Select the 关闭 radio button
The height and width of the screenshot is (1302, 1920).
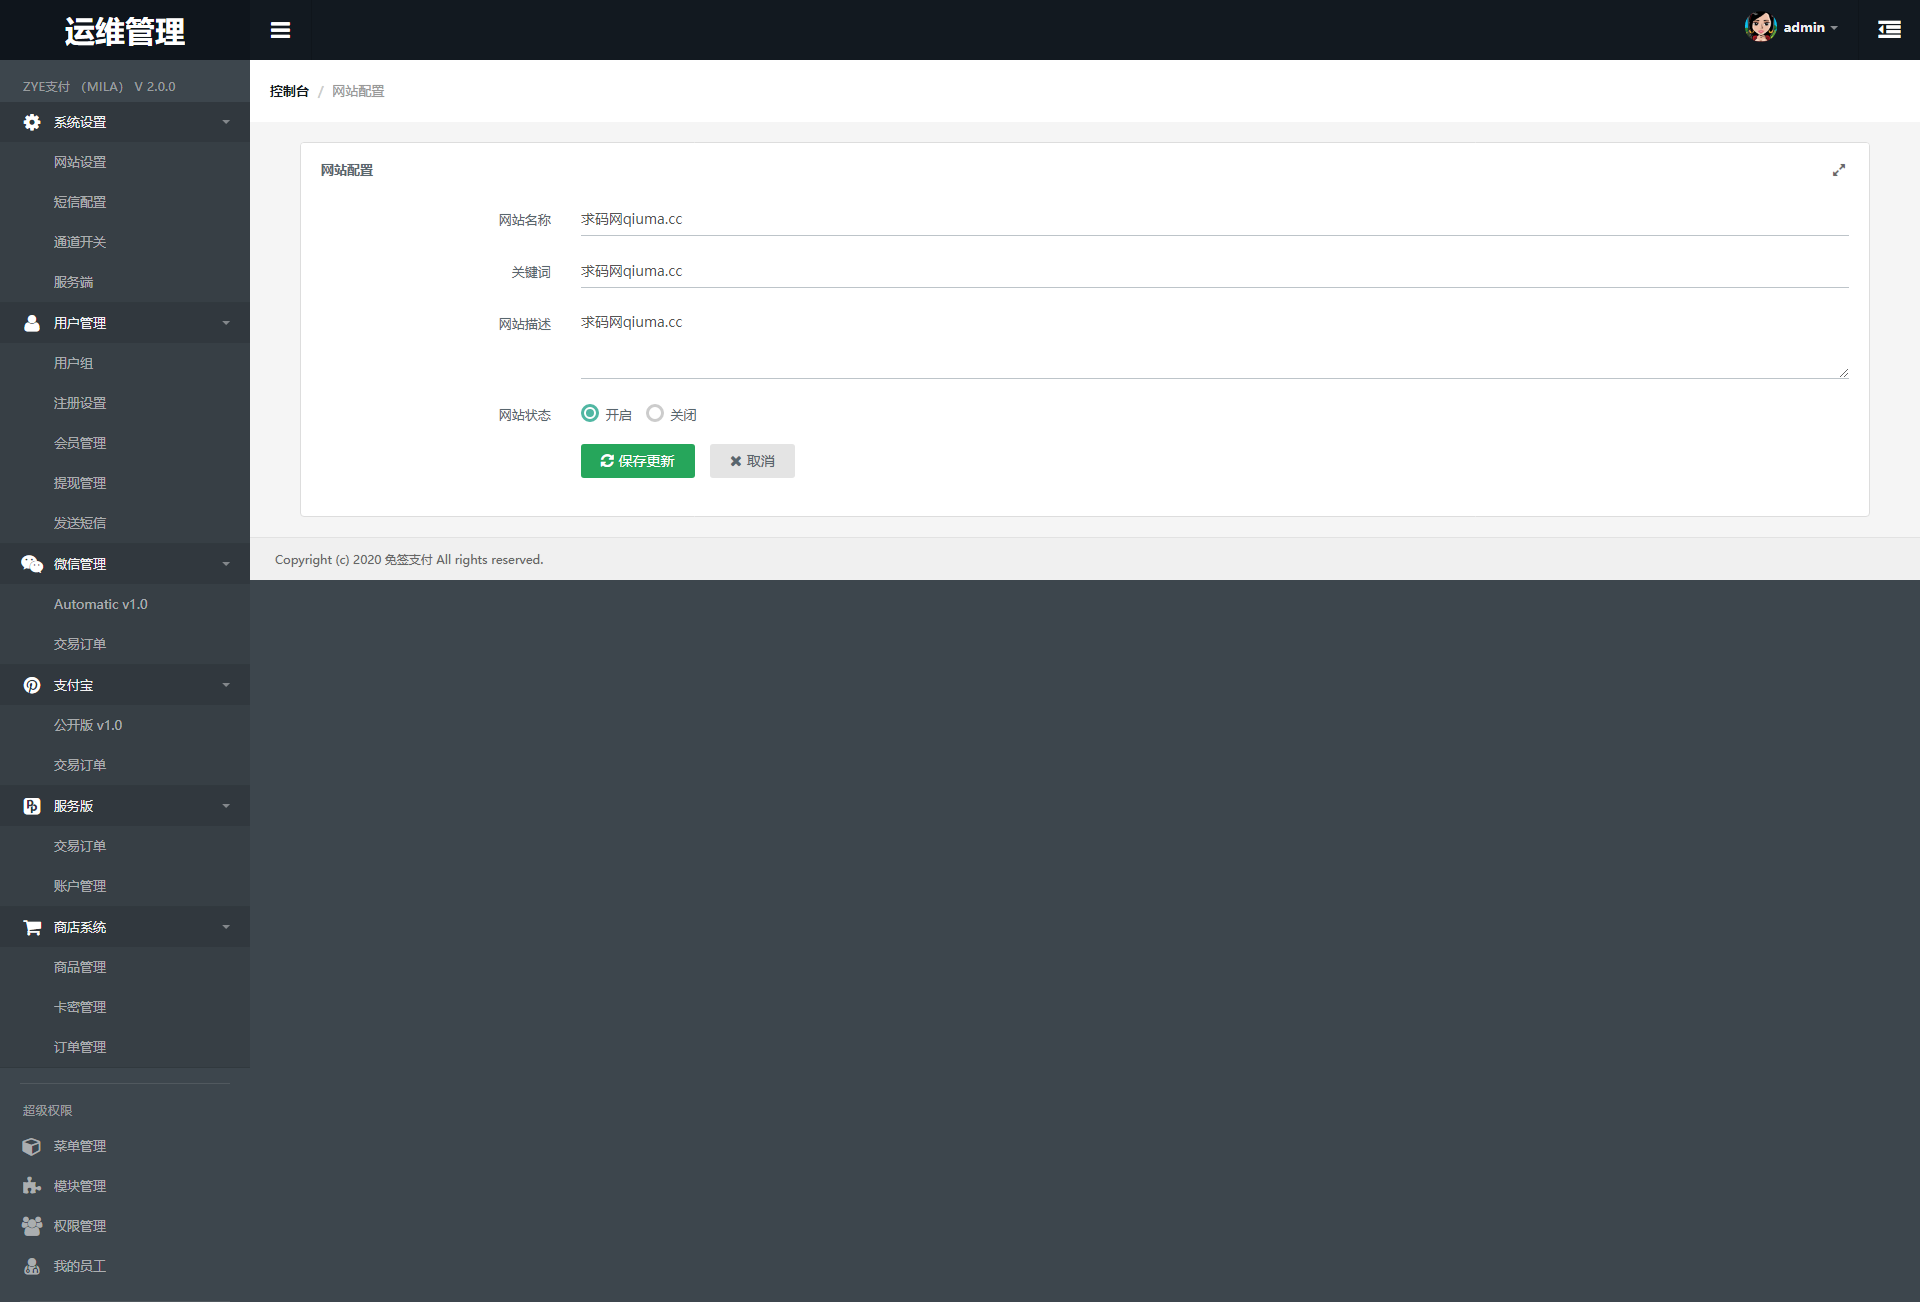(655, 413)
